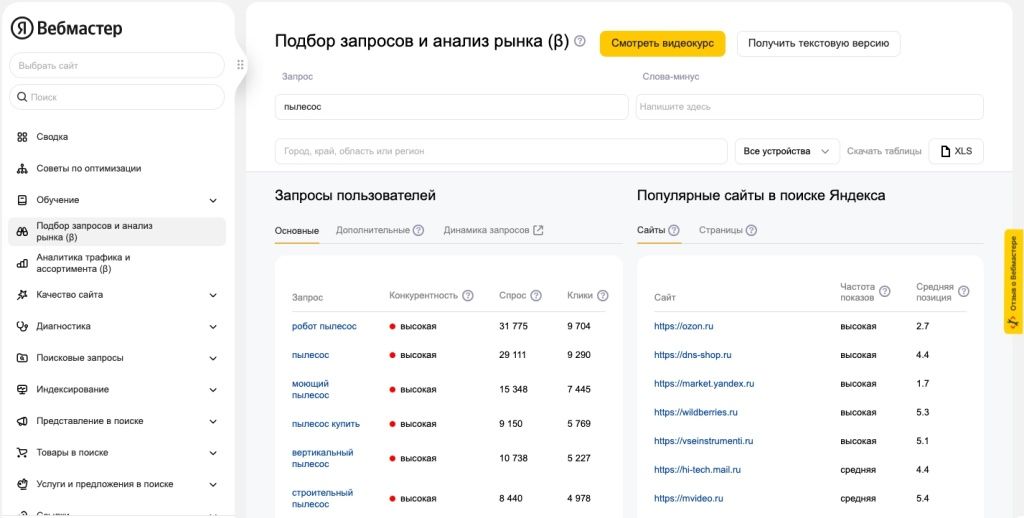Expand the Товары в поиске chevron
Screen dimensions: 1024x518
pyautogui.click(x=213, y=453)
